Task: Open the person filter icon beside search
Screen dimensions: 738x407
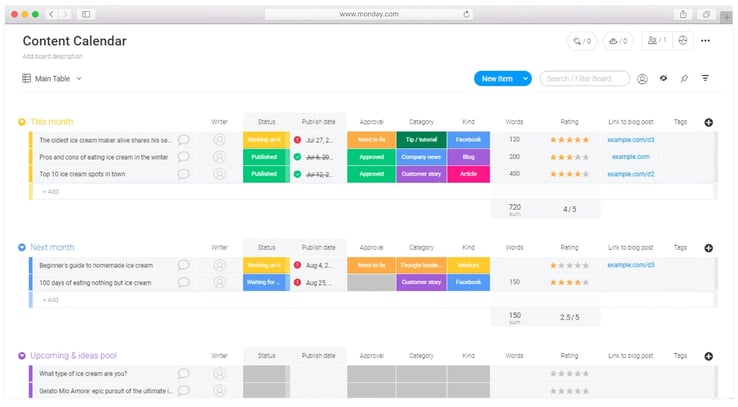Action: [x=642, y=78]
